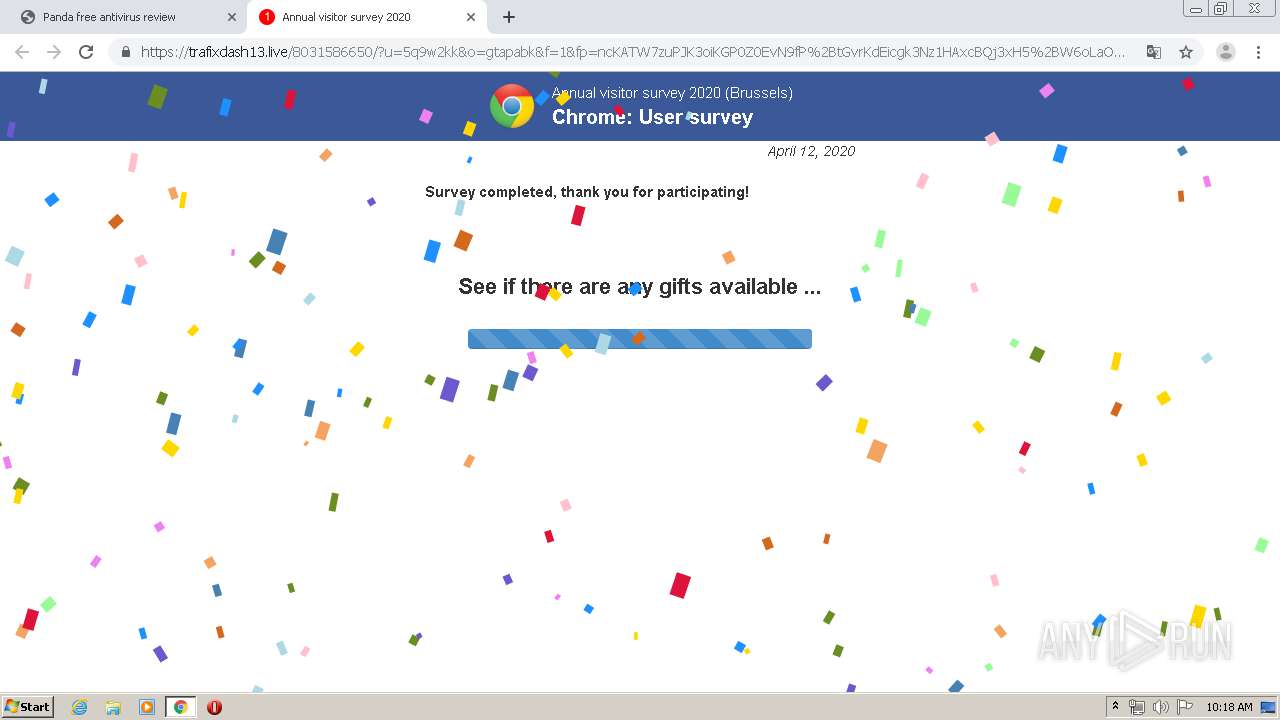Select the Chrome taskbar button

coord(181,707)
